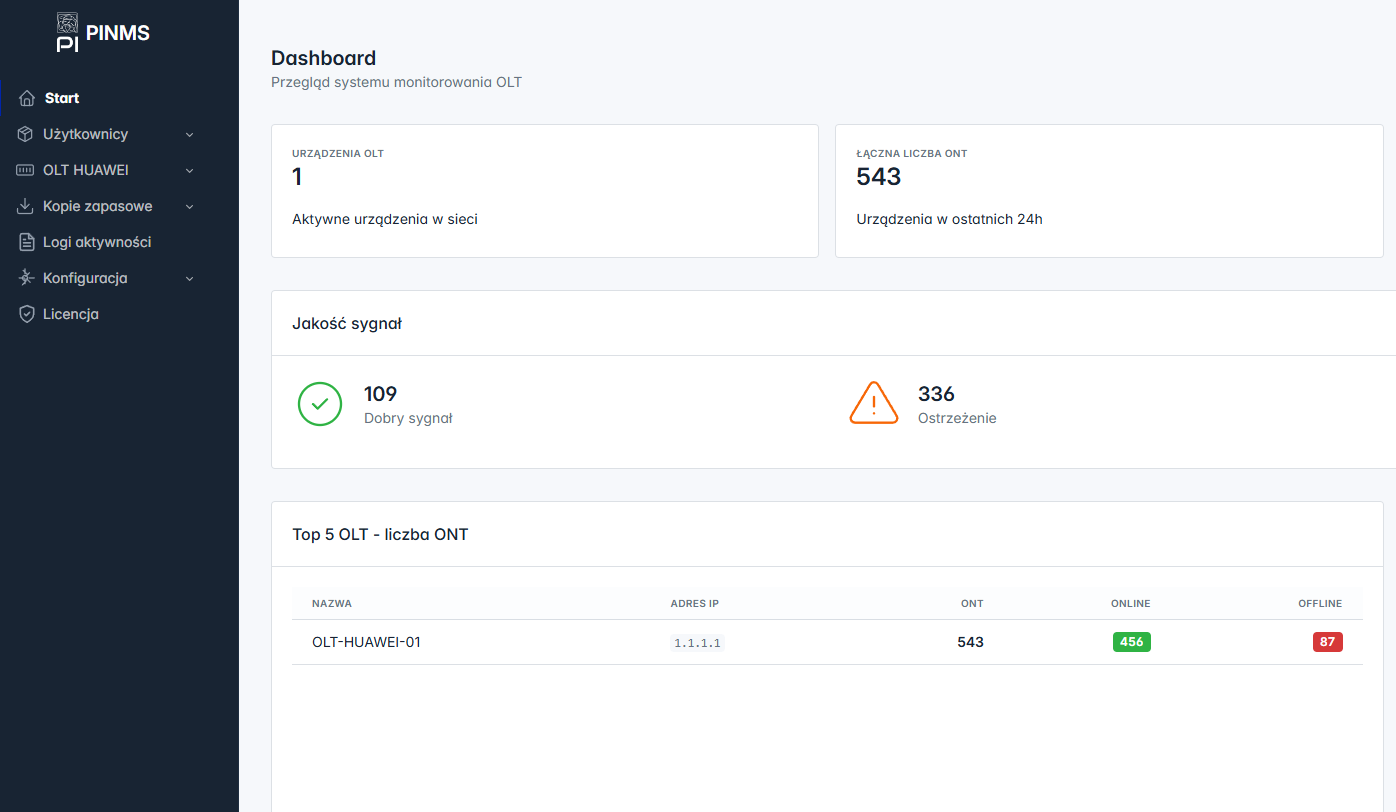Screen dimensions: 1396x812
Task: Open the Licencja menu item
Action: tap(71, 314)
